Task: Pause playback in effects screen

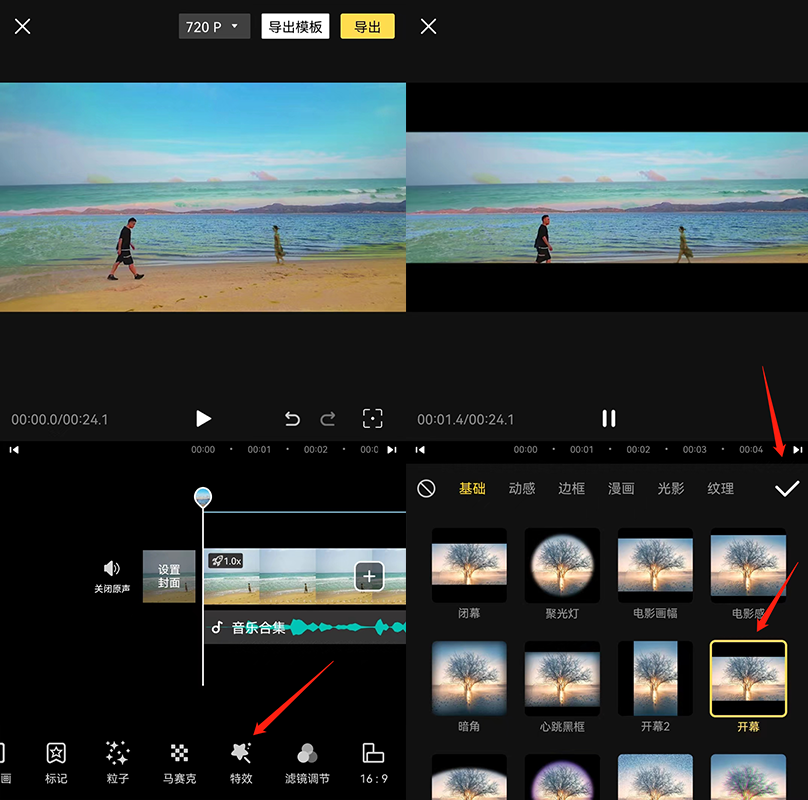Action: coord(609,419)
